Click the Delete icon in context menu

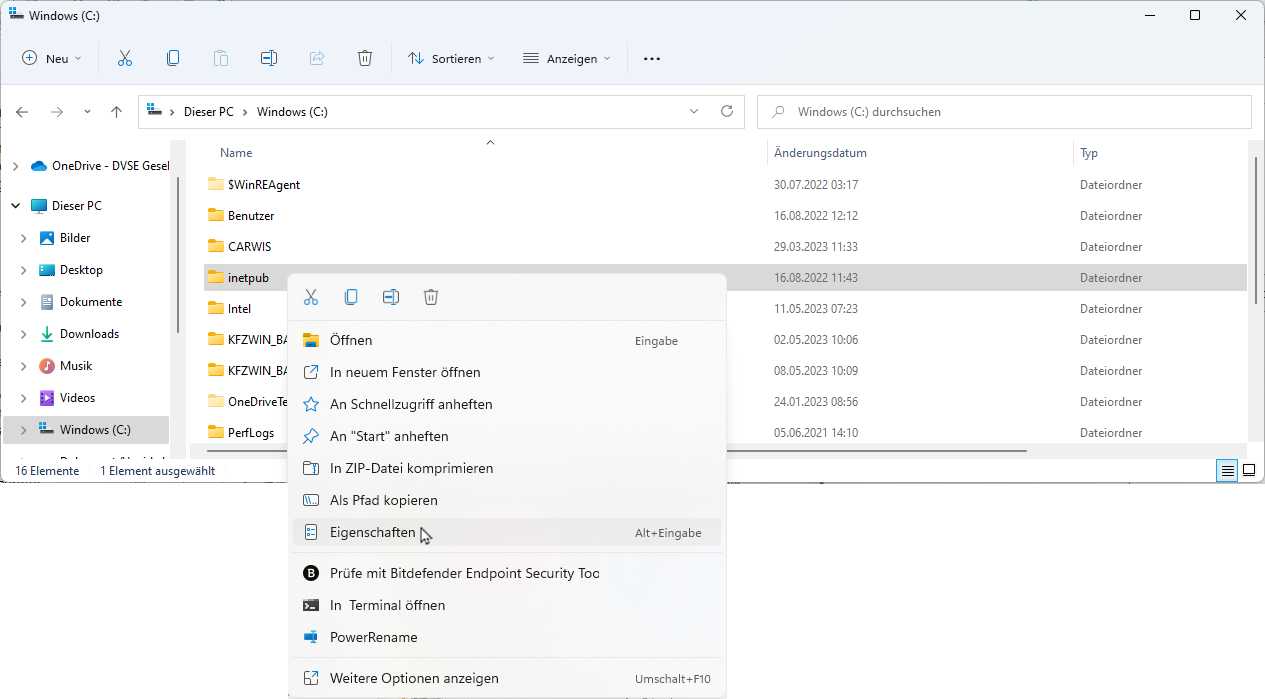(x=431, y=297)
